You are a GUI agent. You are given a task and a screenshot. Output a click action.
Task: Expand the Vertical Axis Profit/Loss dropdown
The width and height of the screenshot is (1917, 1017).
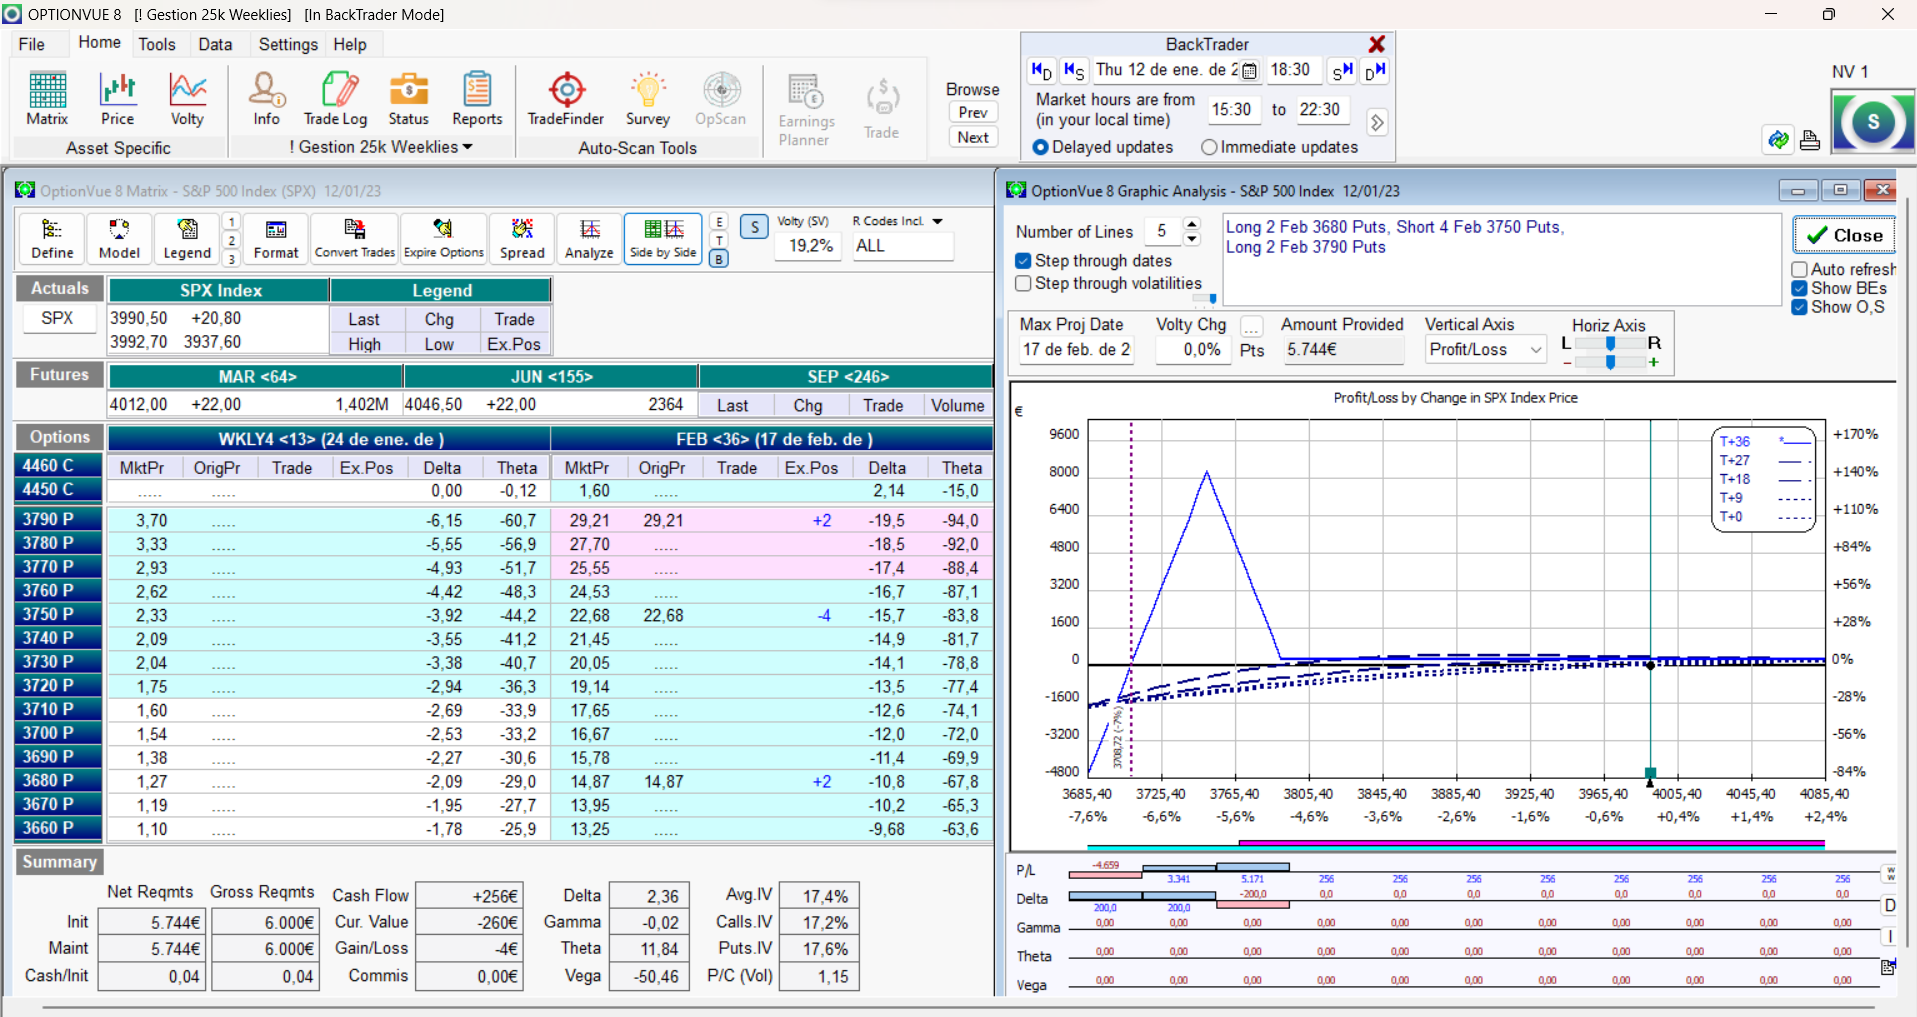tap(1535, 350)
